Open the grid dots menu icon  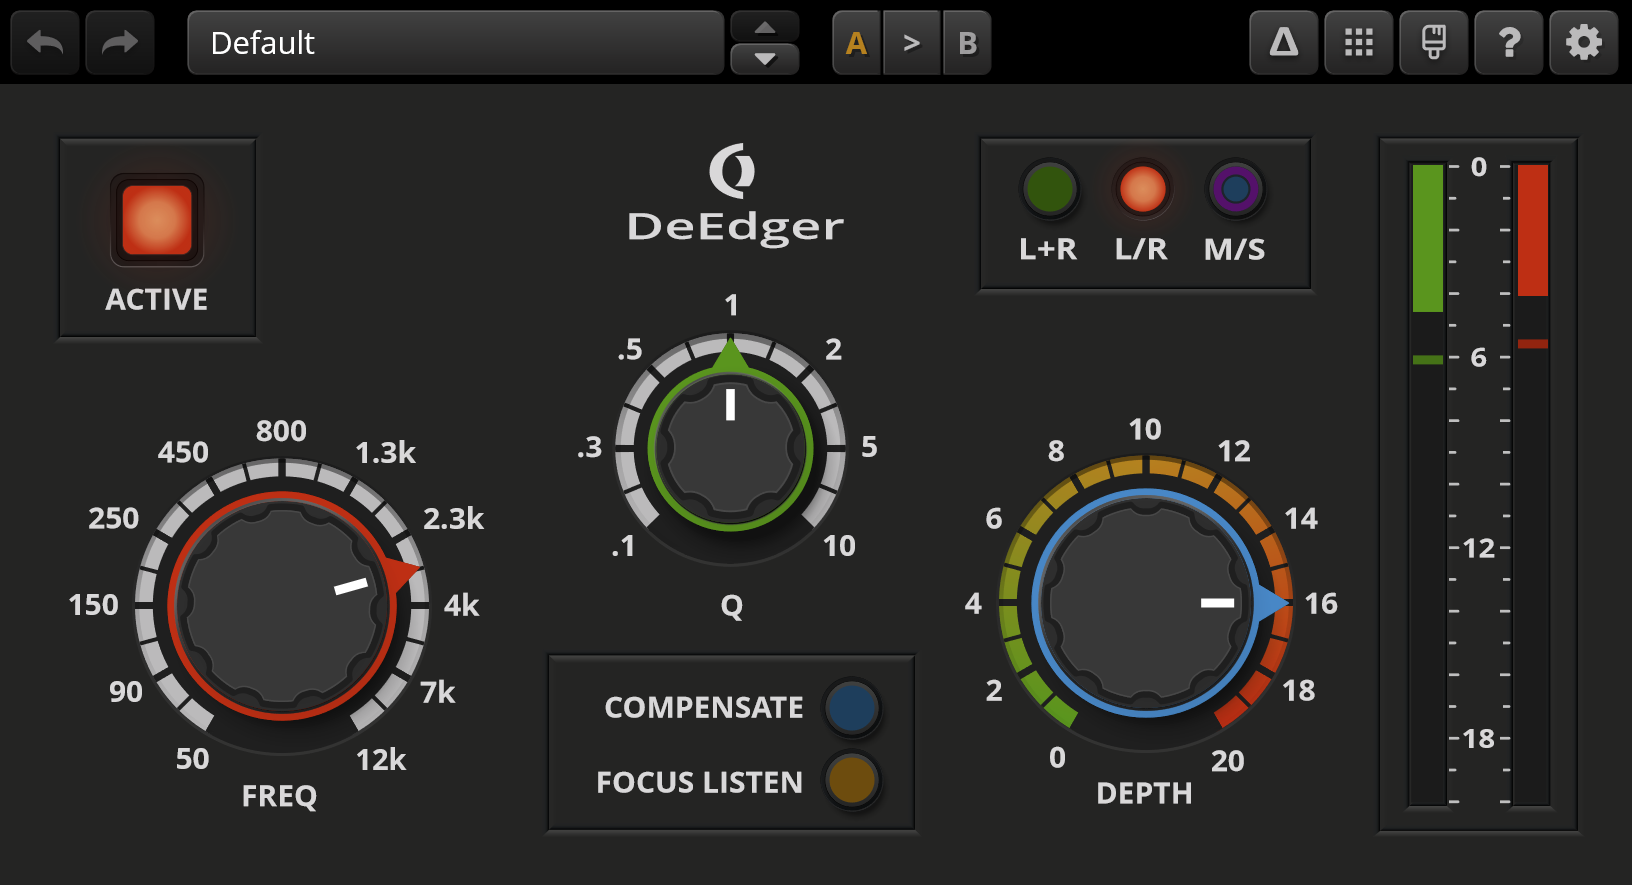coord(1359,43)
